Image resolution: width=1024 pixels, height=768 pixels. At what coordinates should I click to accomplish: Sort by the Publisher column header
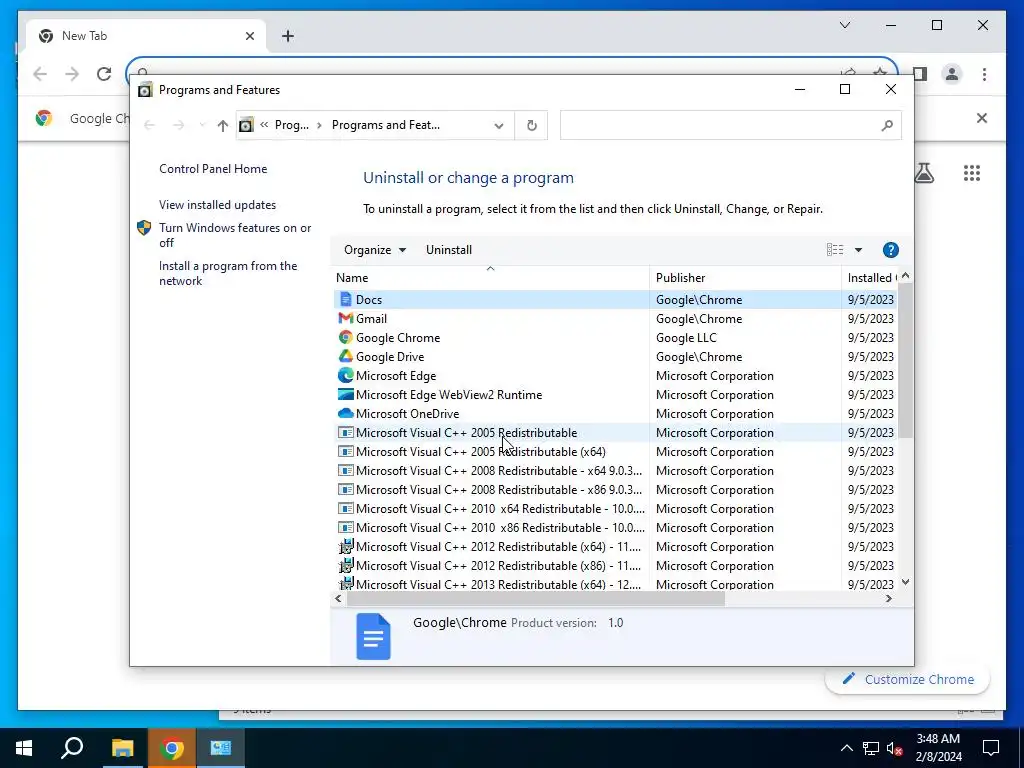pyautogui.click(x=745, y=278)
